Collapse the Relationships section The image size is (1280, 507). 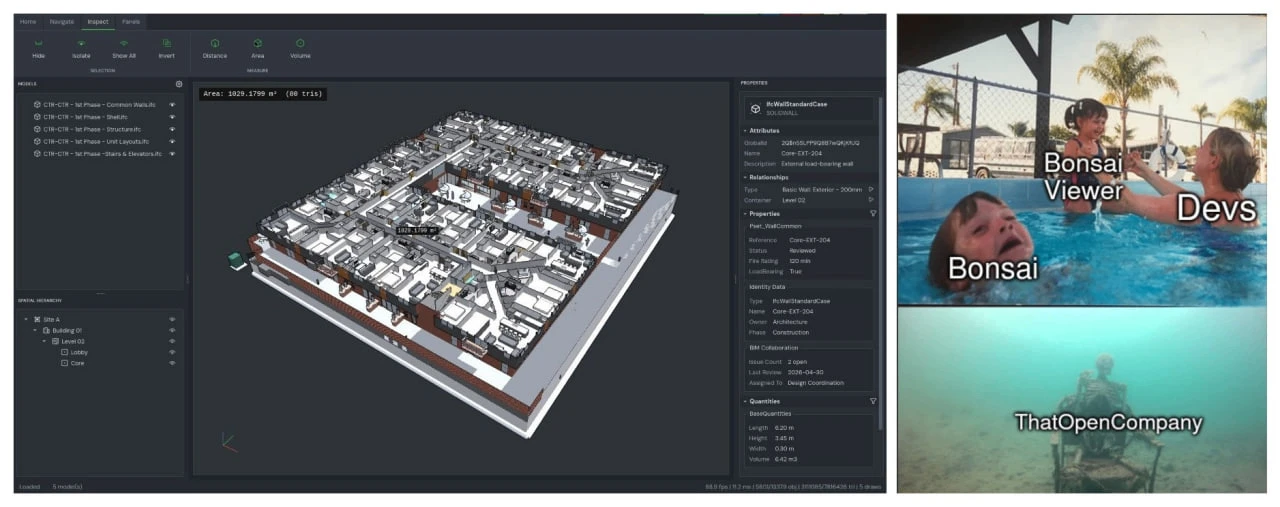click(x=745, y=177)
